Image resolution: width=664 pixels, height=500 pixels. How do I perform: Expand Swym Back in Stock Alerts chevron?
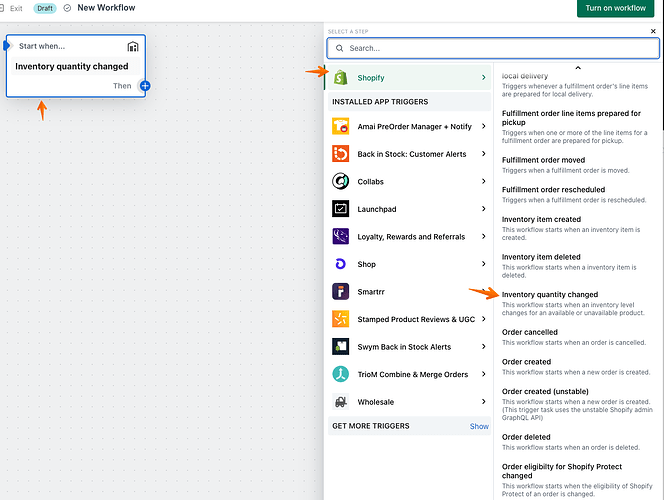pyautogui.click(x=483, y=346)
